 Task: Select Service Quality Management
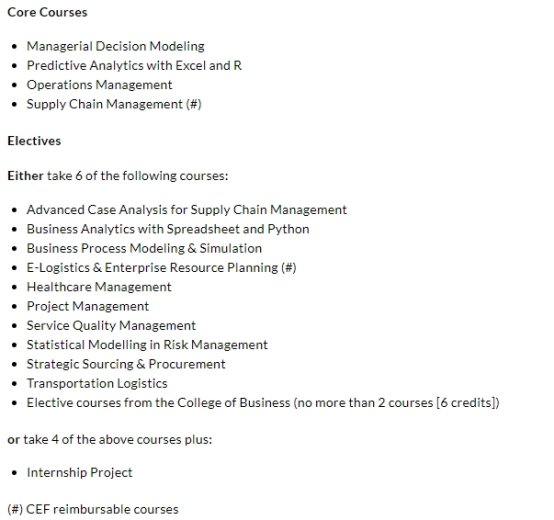[x=111, y=325]
